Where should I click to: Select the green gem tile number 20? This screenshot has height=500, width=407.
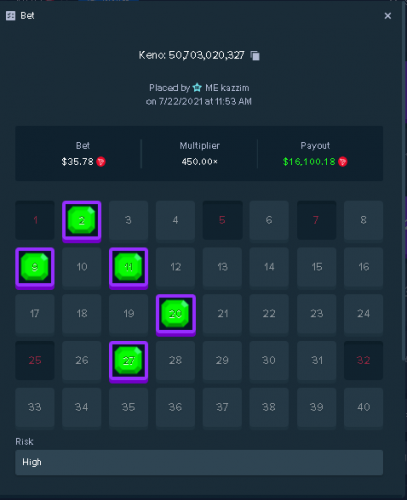pyautogui.click(x=176, y=314)
